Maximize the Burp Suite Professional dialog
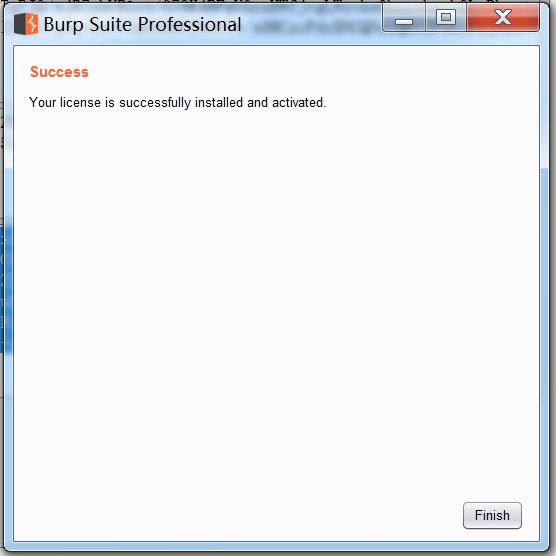This screenshot has width=556, height=556. pos(446,18)
